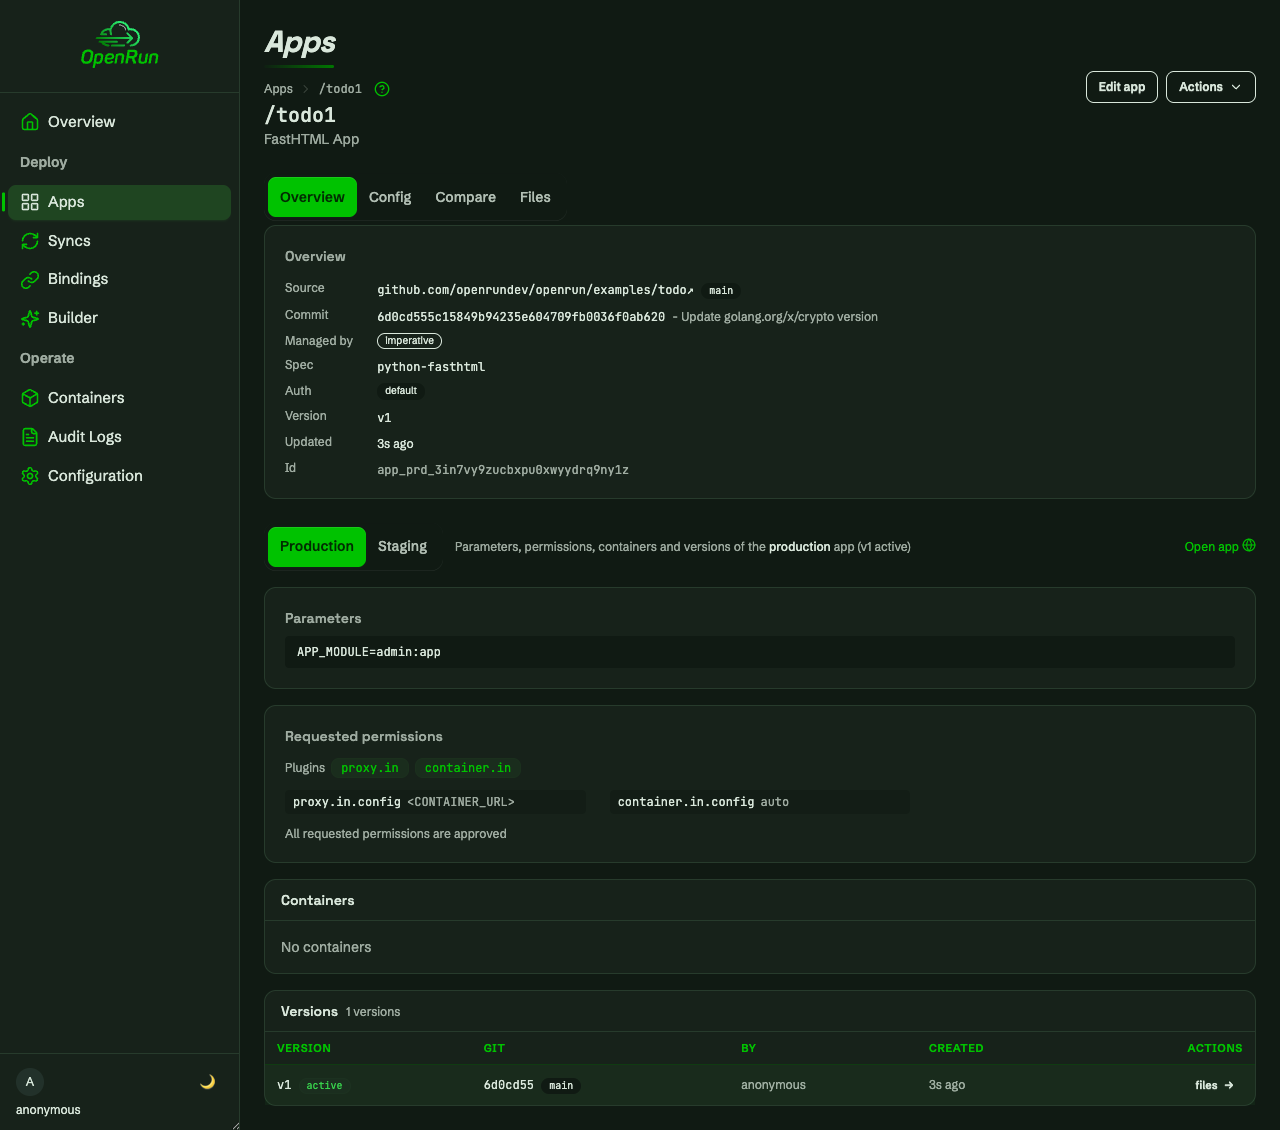This screenshot has height=1130, width=1280.
Task: Click the globe icon next to Open app
Action: point(1249,546)
